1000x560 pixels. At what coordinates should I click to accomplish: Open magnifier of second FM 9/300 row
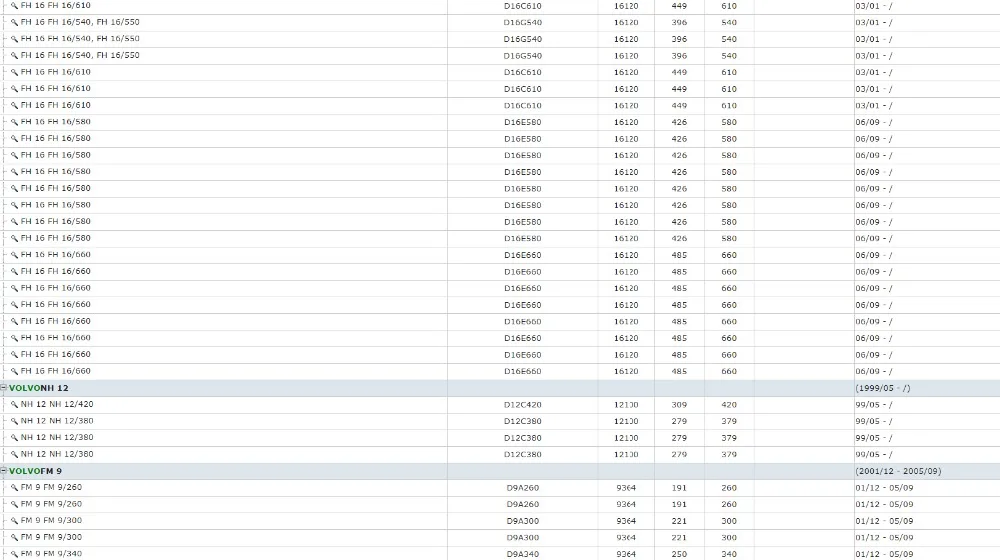pos(14,537)
